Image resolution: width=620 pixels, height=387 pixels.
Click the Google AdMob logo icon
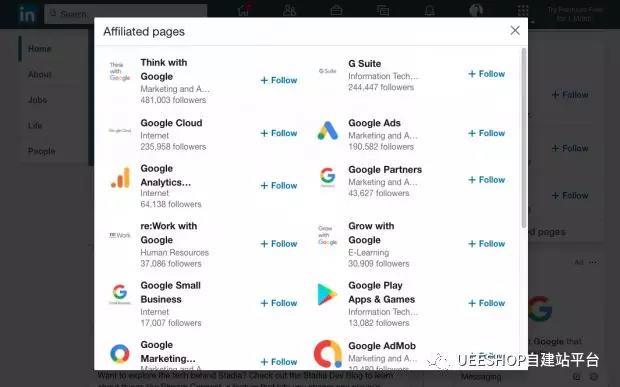click(328, 353)
